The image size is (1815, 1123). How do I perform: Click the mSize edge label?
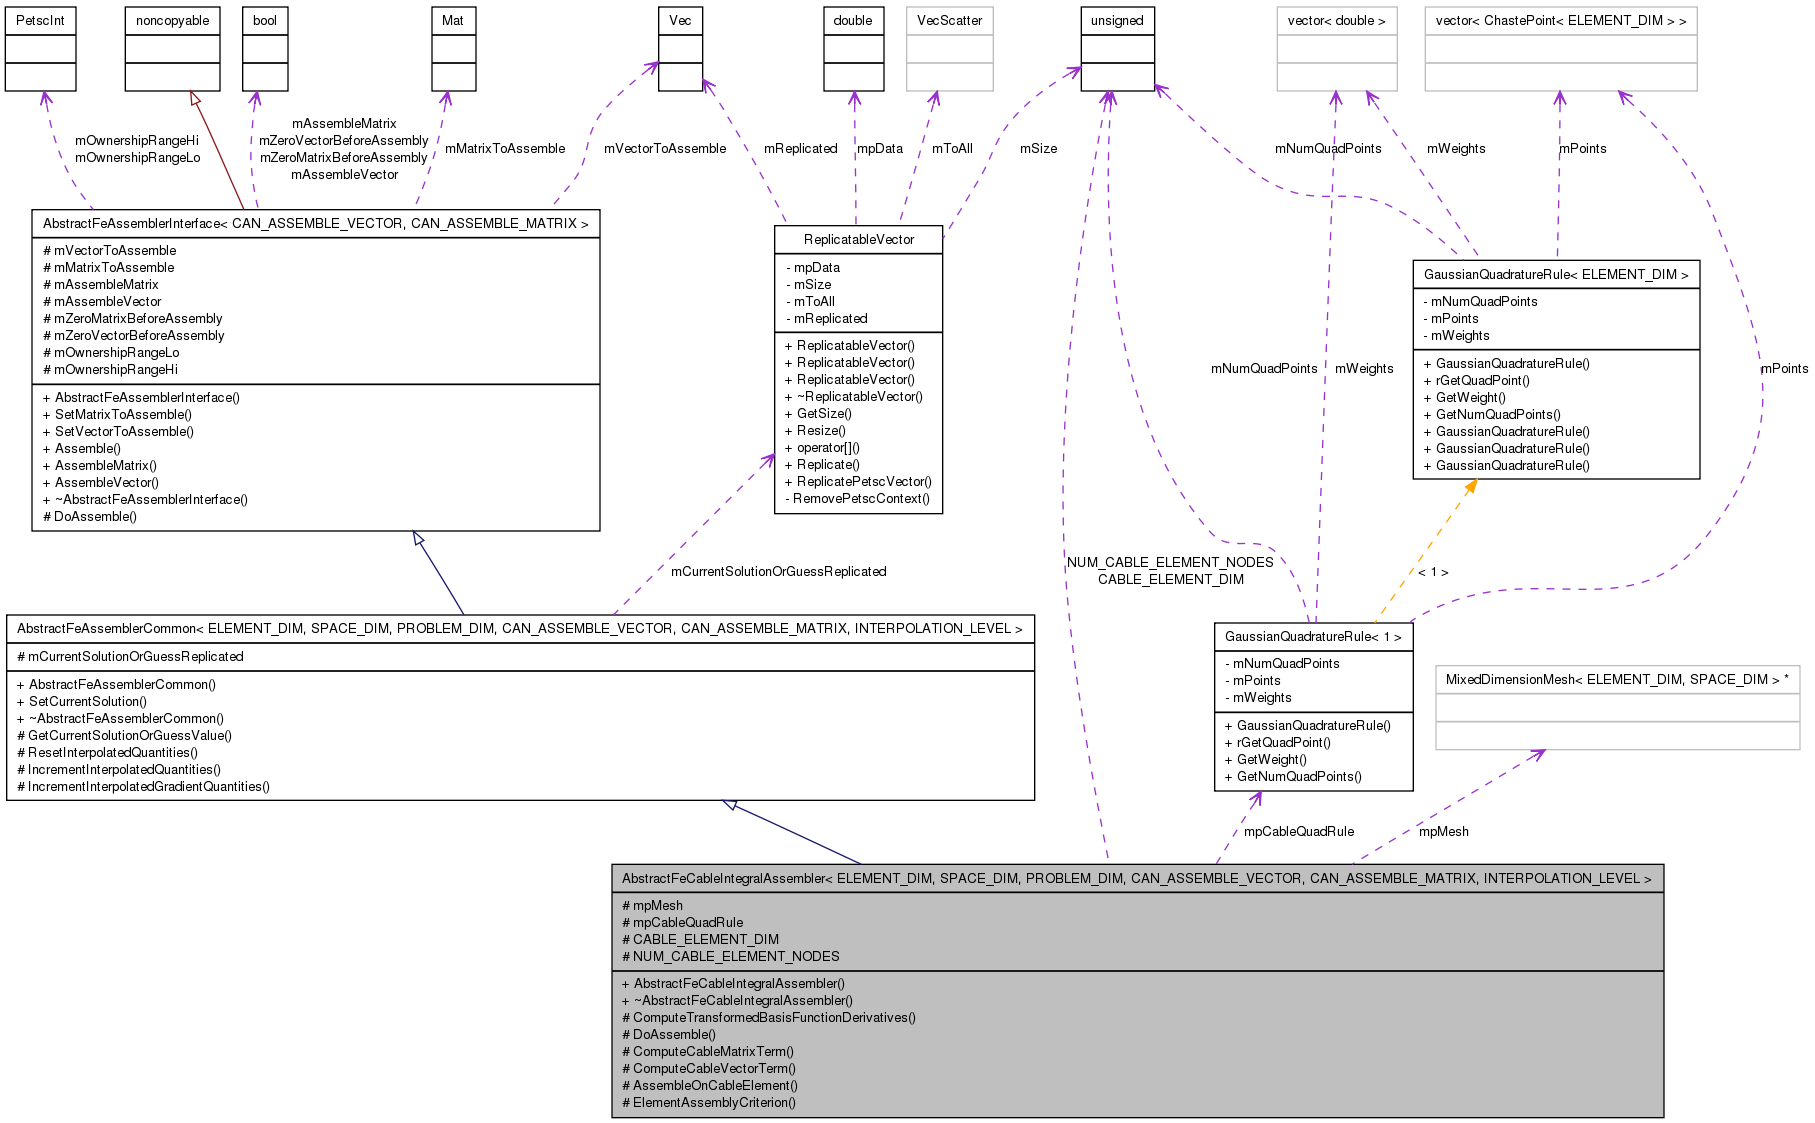pyautogui.click(x=1038, y=149)
